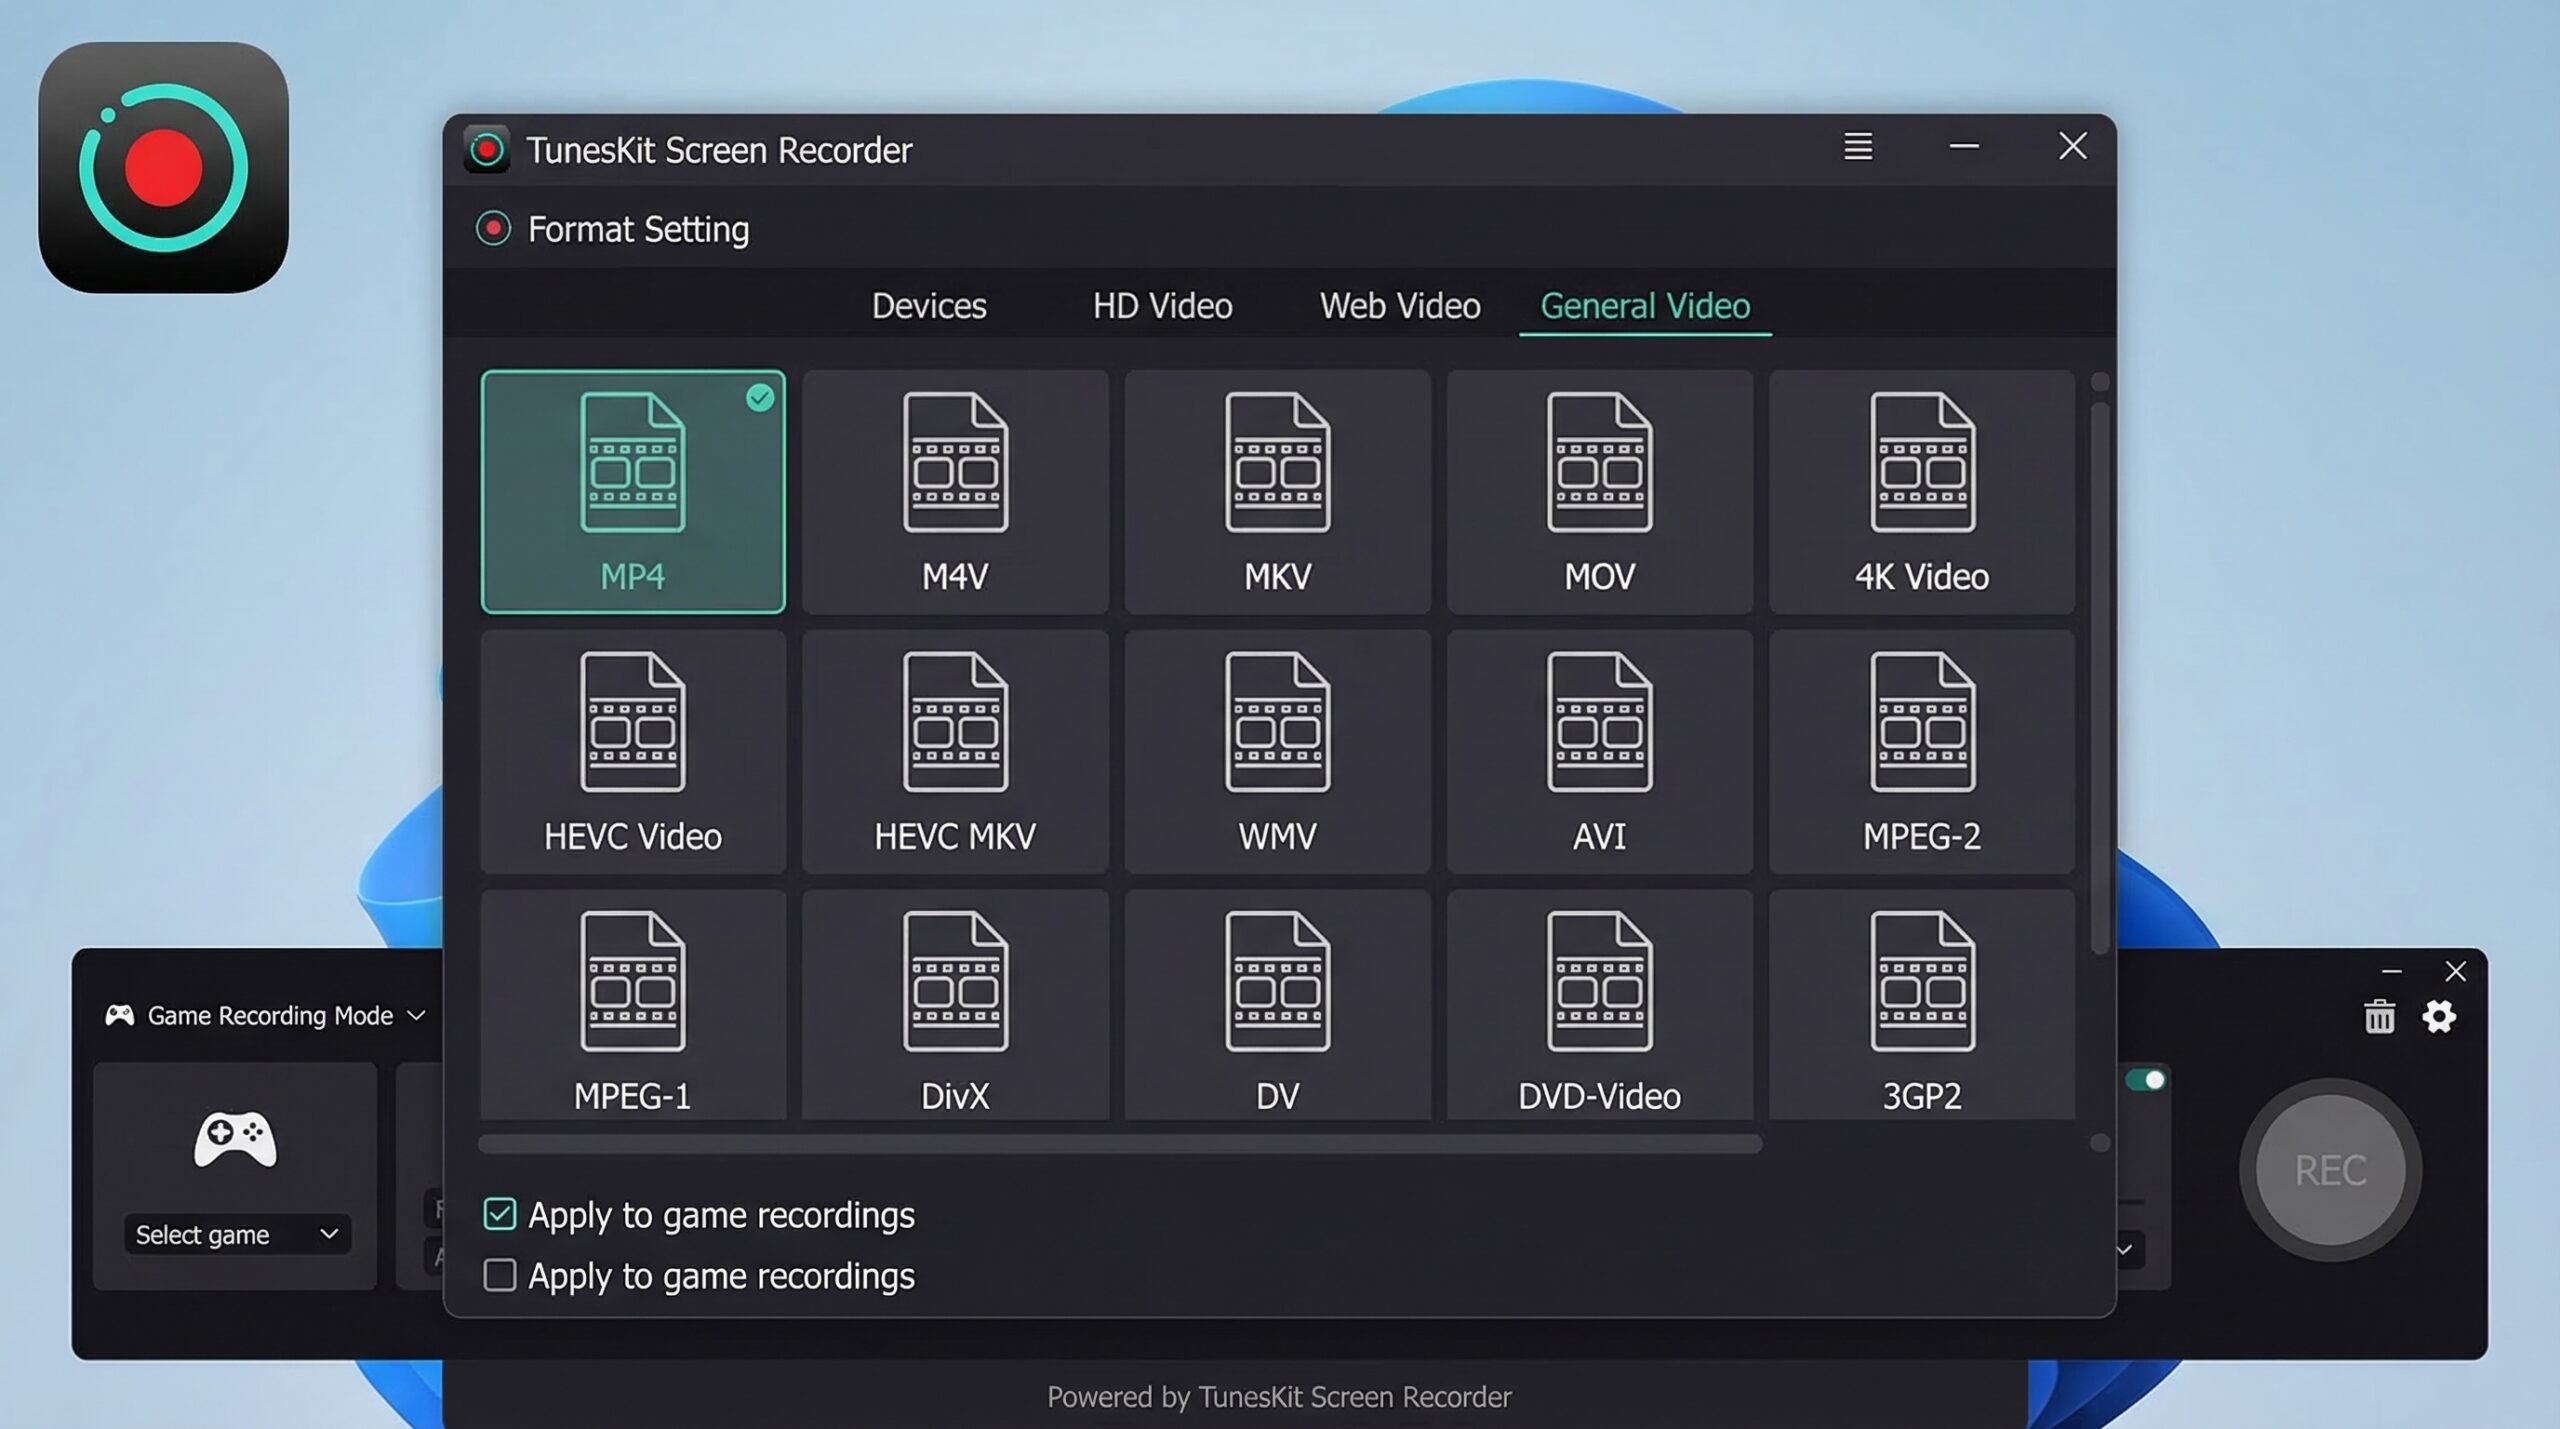Open the hamburger menu of TunesKit

[x=1857, y=147]
